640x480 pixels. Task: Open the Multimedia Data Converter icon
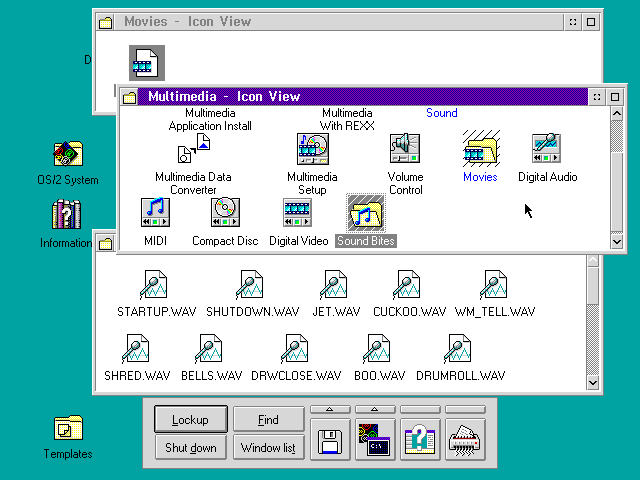pos(194,148)
